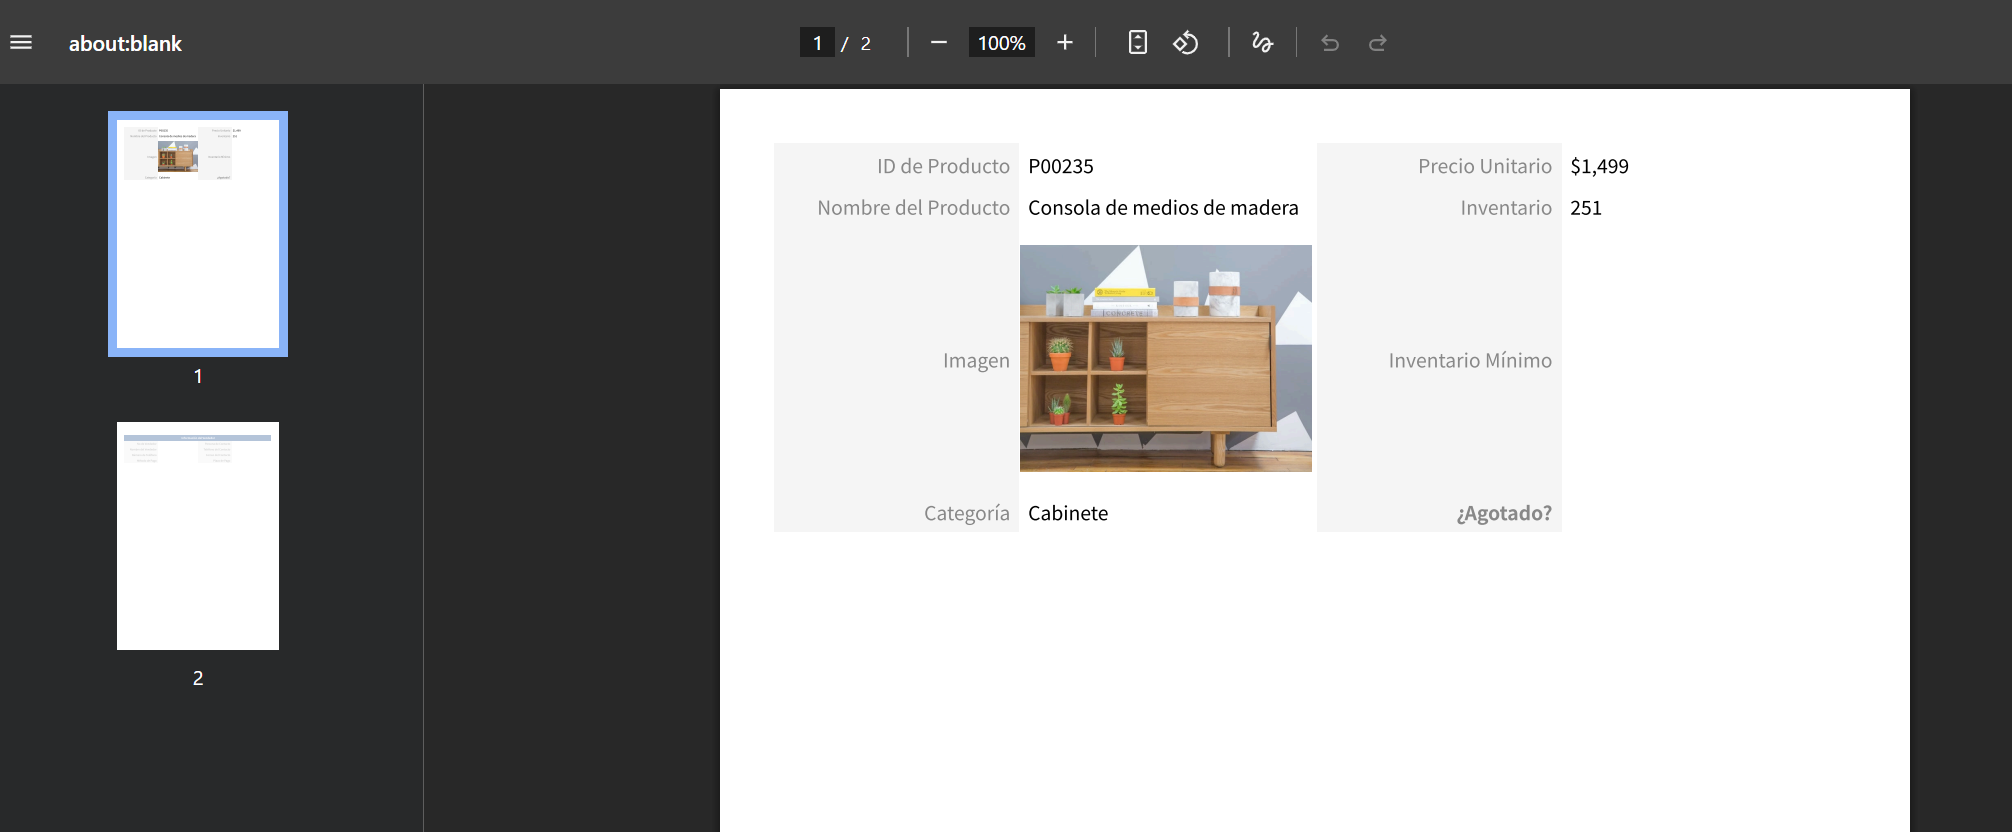Click the 'Nombre del Producto' label

(913, 208)
